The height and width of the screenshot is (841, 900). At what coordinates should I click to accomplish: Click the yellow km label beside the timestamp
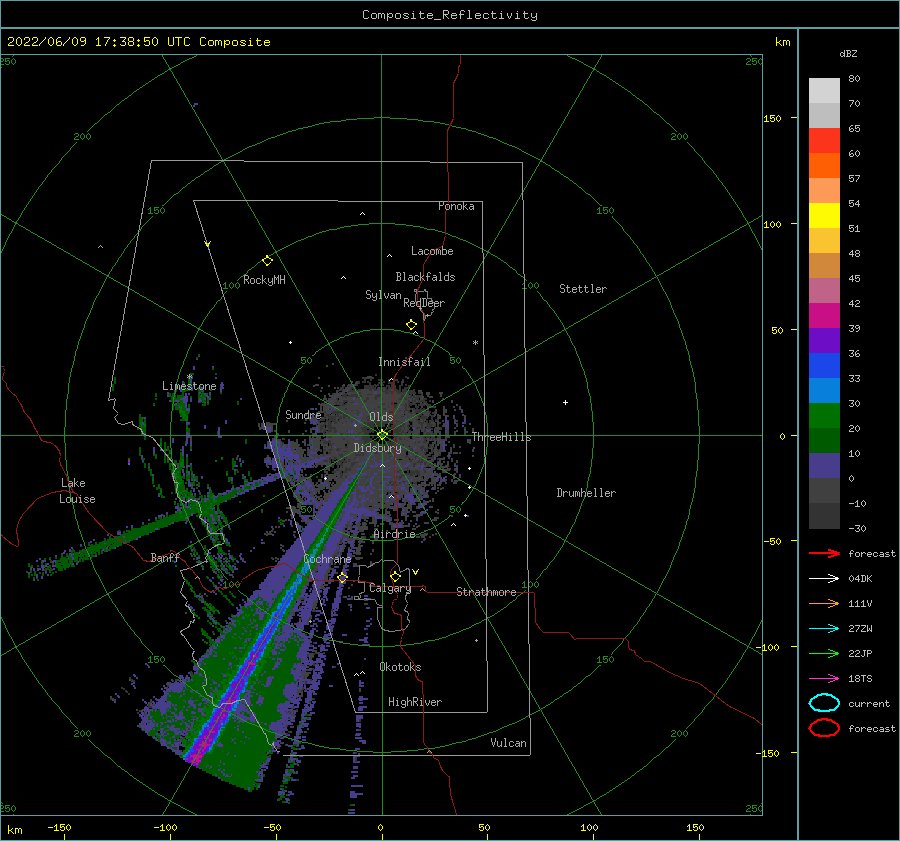[x=782, y=42]
